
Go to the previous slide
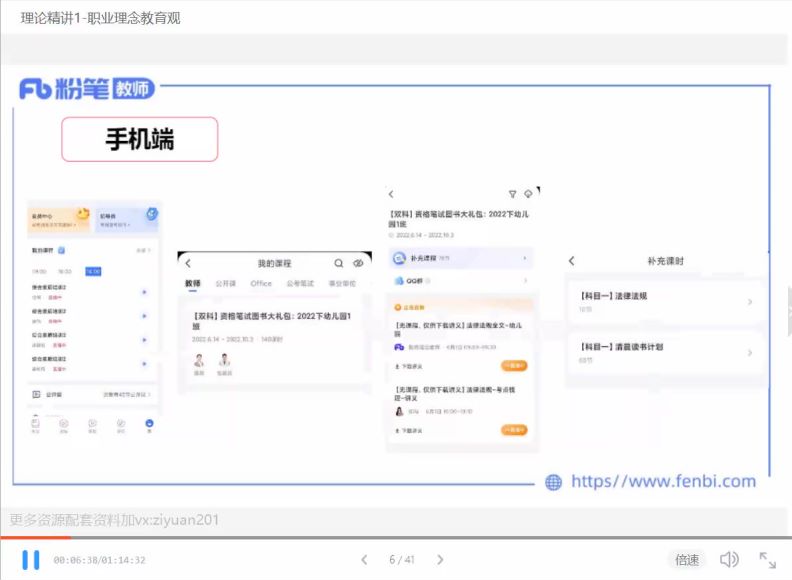point(364,559)
